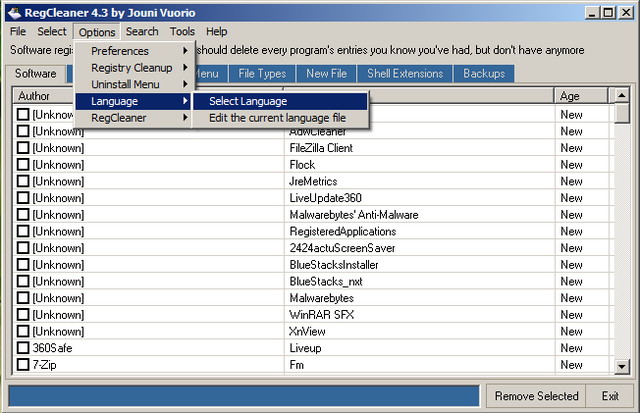Sort by the Author column header

pos(44,96)
